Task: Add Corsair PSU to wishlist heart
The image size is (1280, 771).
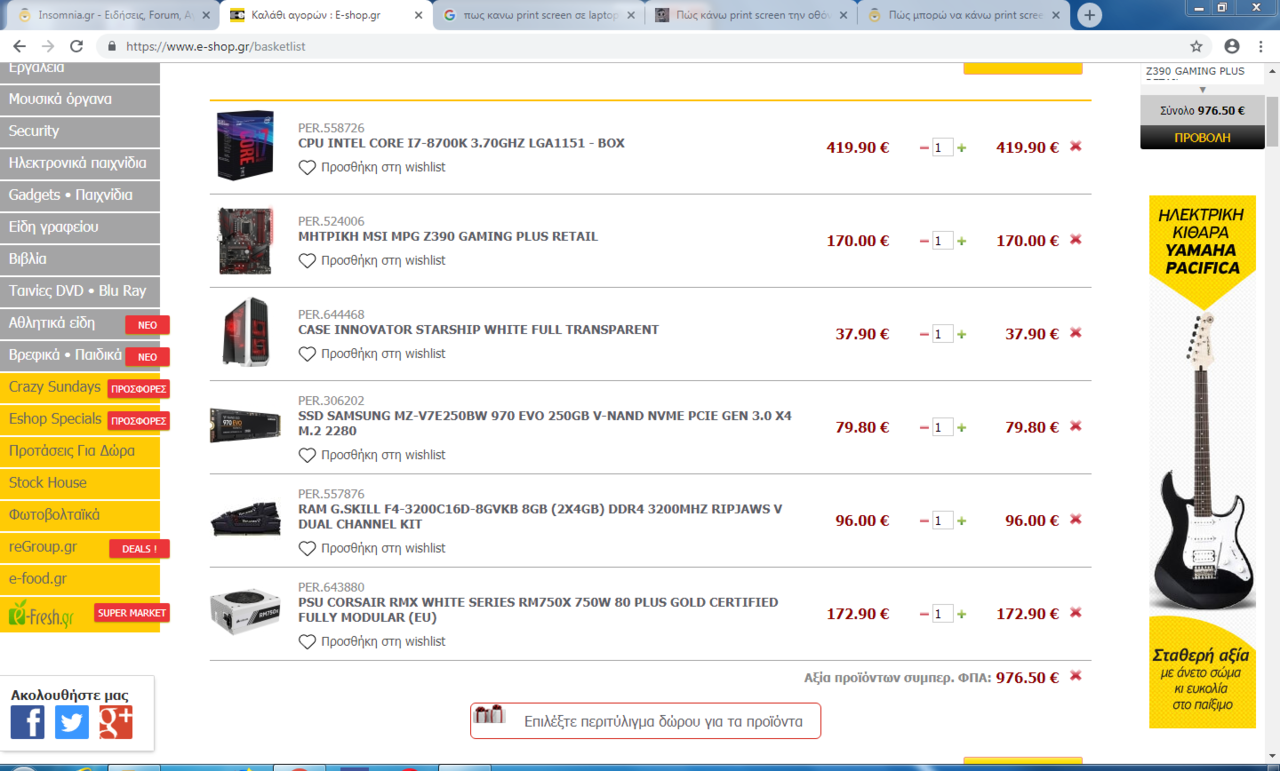Action: pos(307,642)
